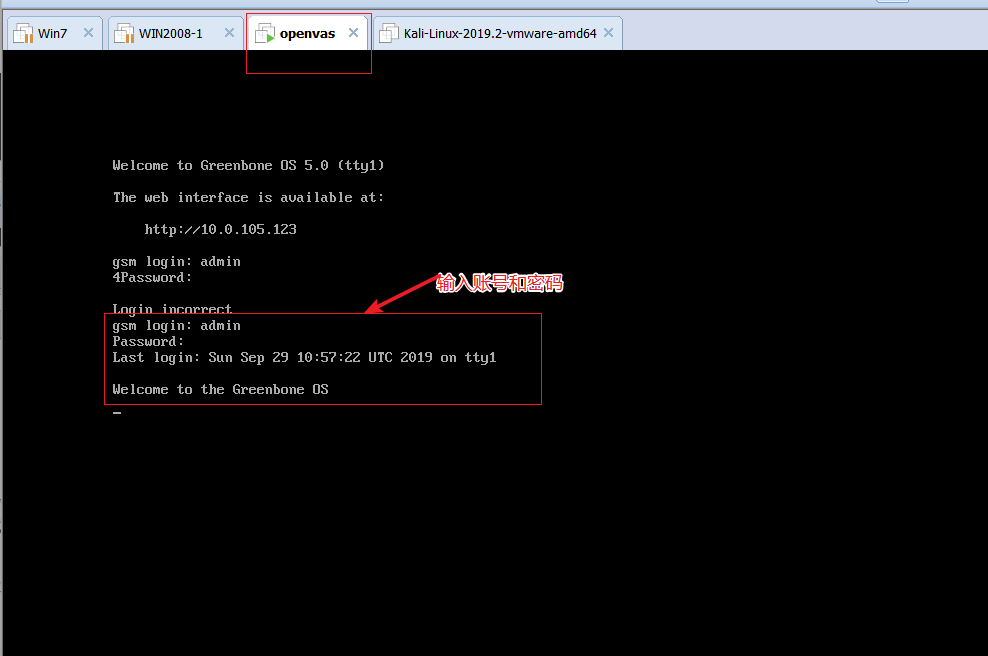Open the Kali-Linux-2019.2-vmware-amd64 tab
This screenshot has width=988, height=656.
coord(500,33)
